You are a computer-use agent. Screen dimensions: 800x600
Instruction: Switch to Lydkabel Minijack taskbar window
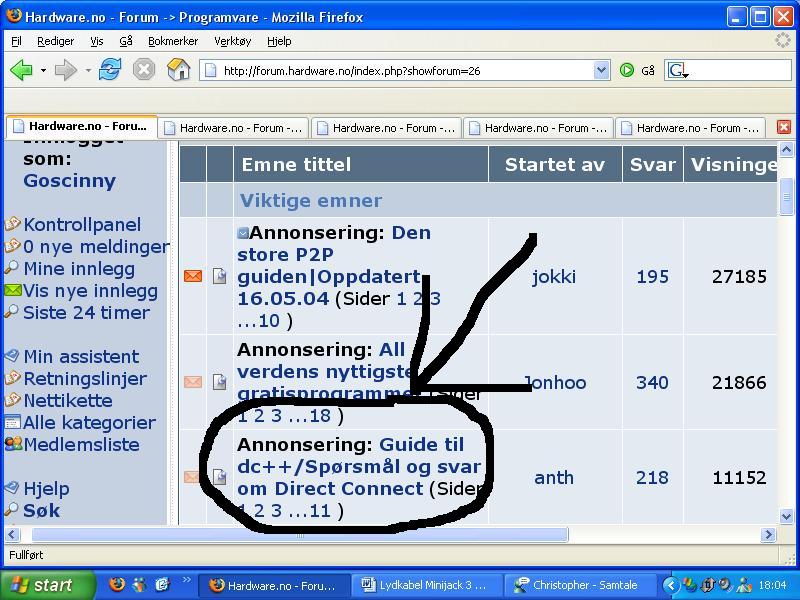pyautogui.click(x=426, y=585)
